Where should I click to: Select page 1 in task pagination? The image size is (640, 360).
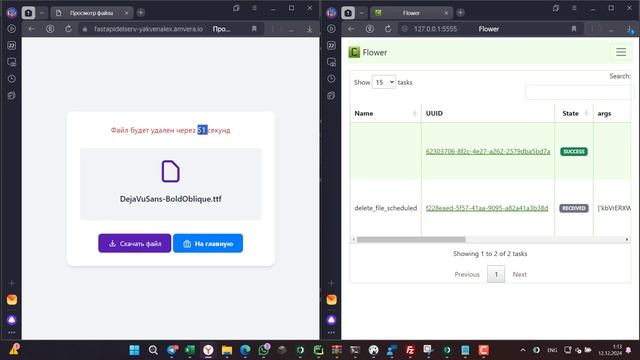point(496,274)
